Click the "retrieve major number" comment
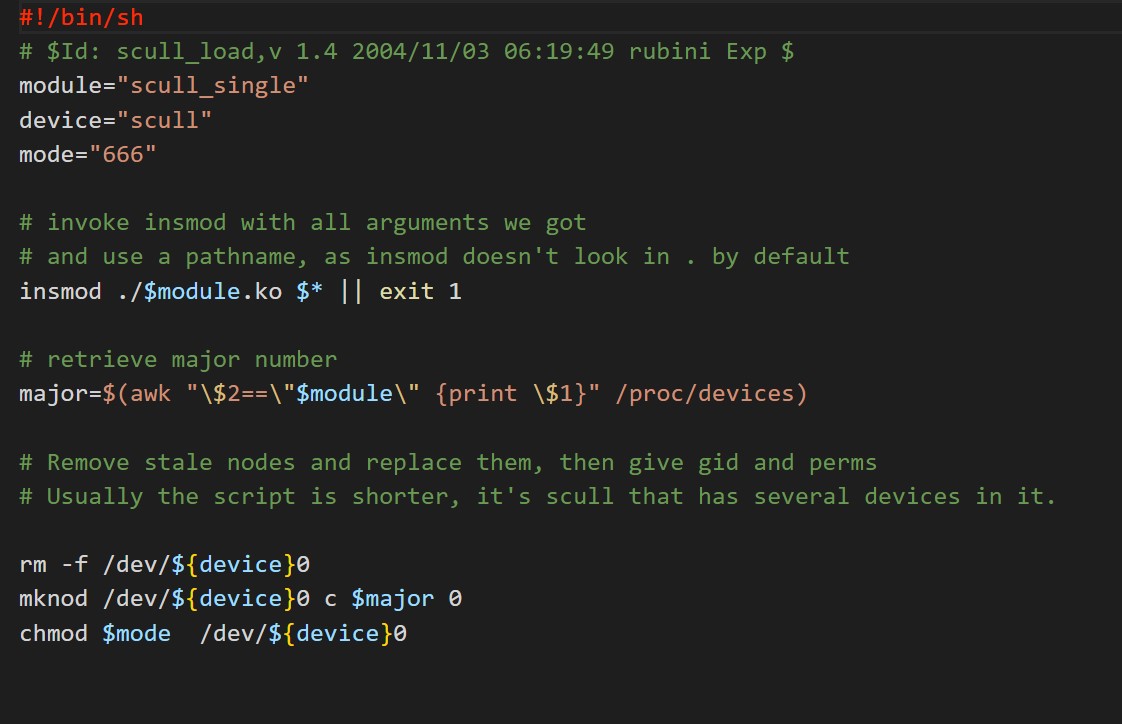Screen dimensions: 1122x724 pos(178,359)
